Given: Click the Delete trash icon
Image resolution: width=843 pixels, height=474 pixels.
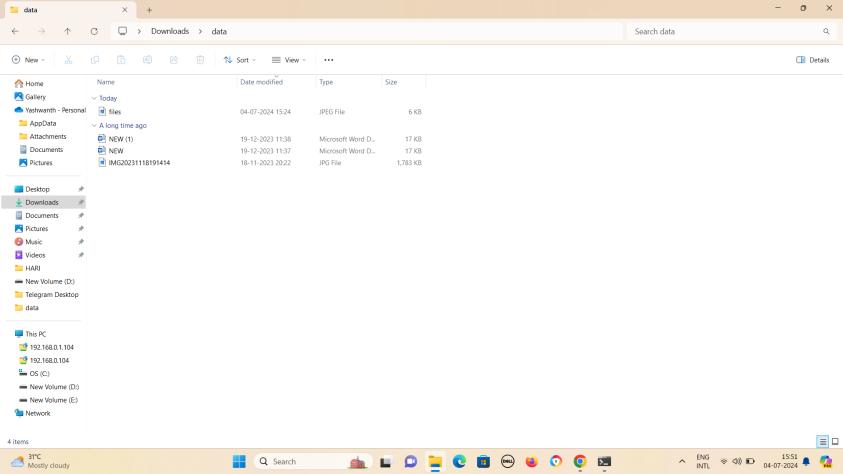Looking at the screenshot, I should point(200,60).
